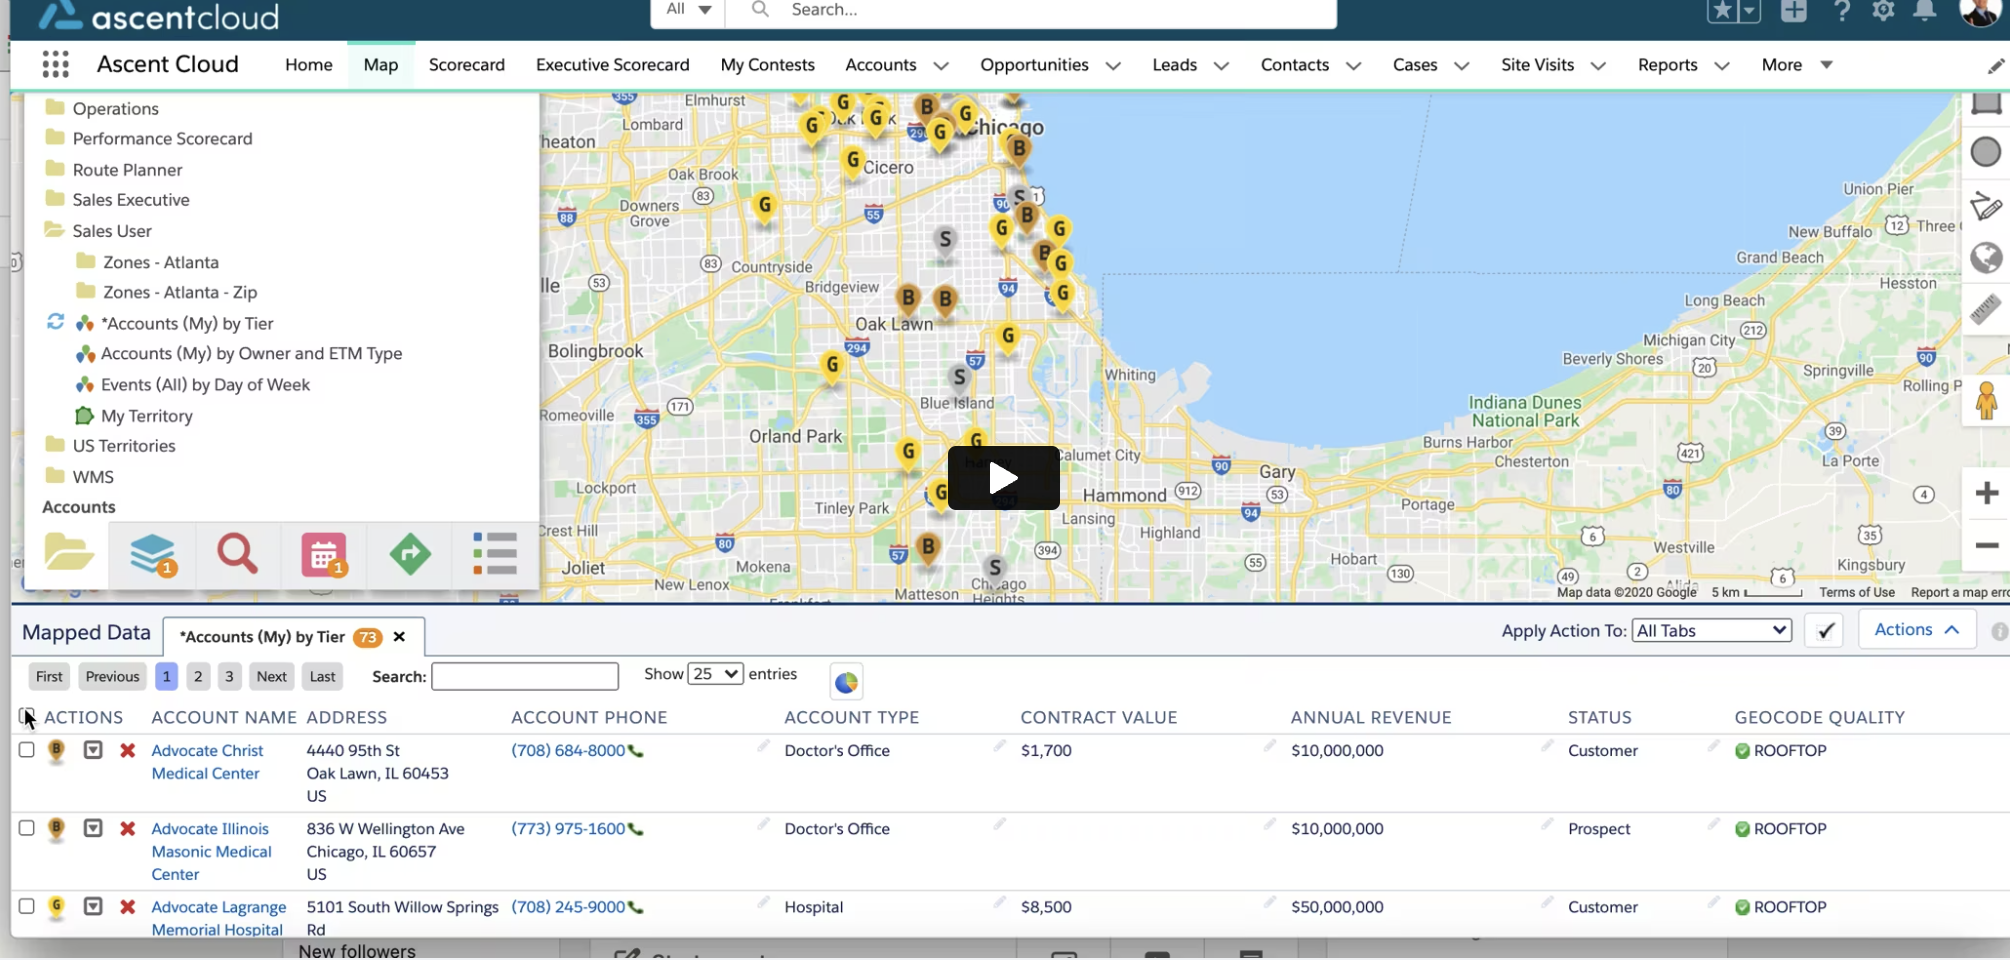This screenshot has height=960, width=2010.
Task: Open the schedule calendar icon
Action: tap(324, 554)
